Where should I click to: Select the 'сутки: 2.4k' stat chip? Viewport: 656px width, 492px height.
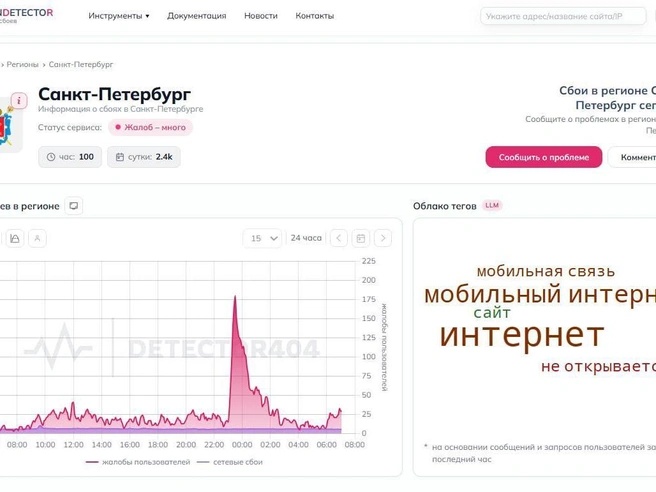[x=144, y=157]
